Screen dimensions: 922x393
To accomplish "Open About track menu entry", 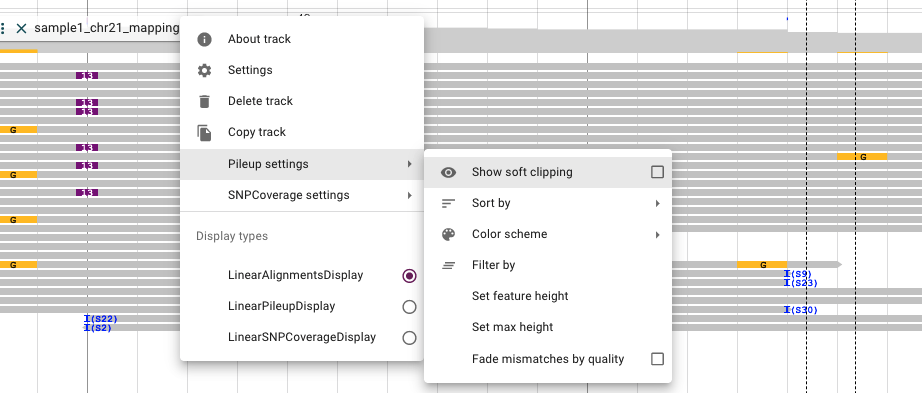I will 302,39.
